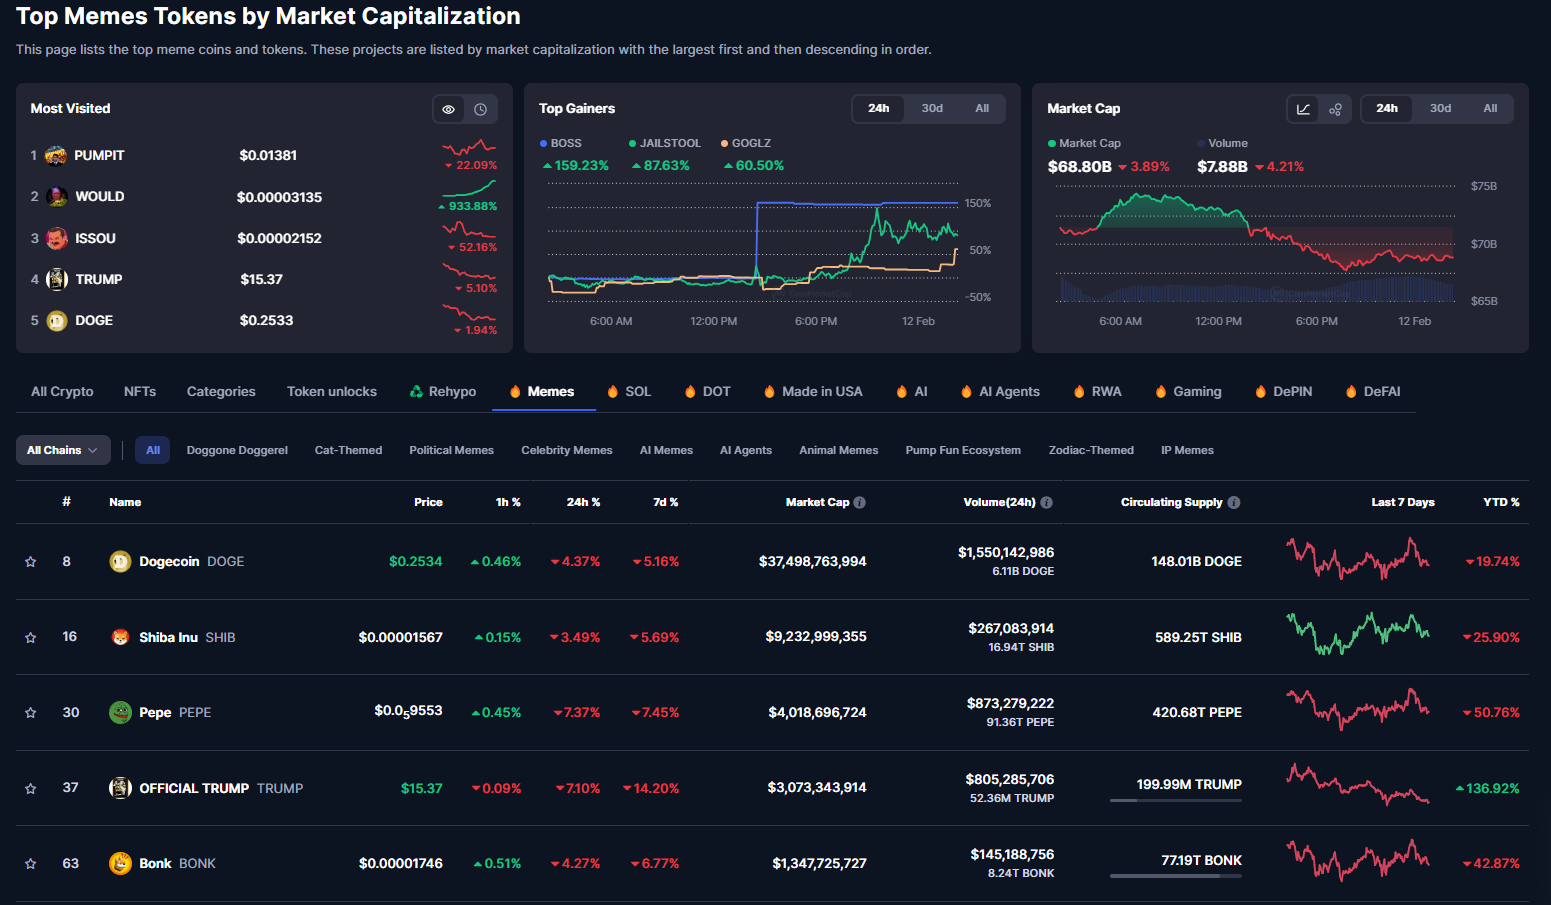Viewport: 1551px width, 905px height.
Task: Click the WOULD icon in Most Visited
Action: (x=57, y=197)
